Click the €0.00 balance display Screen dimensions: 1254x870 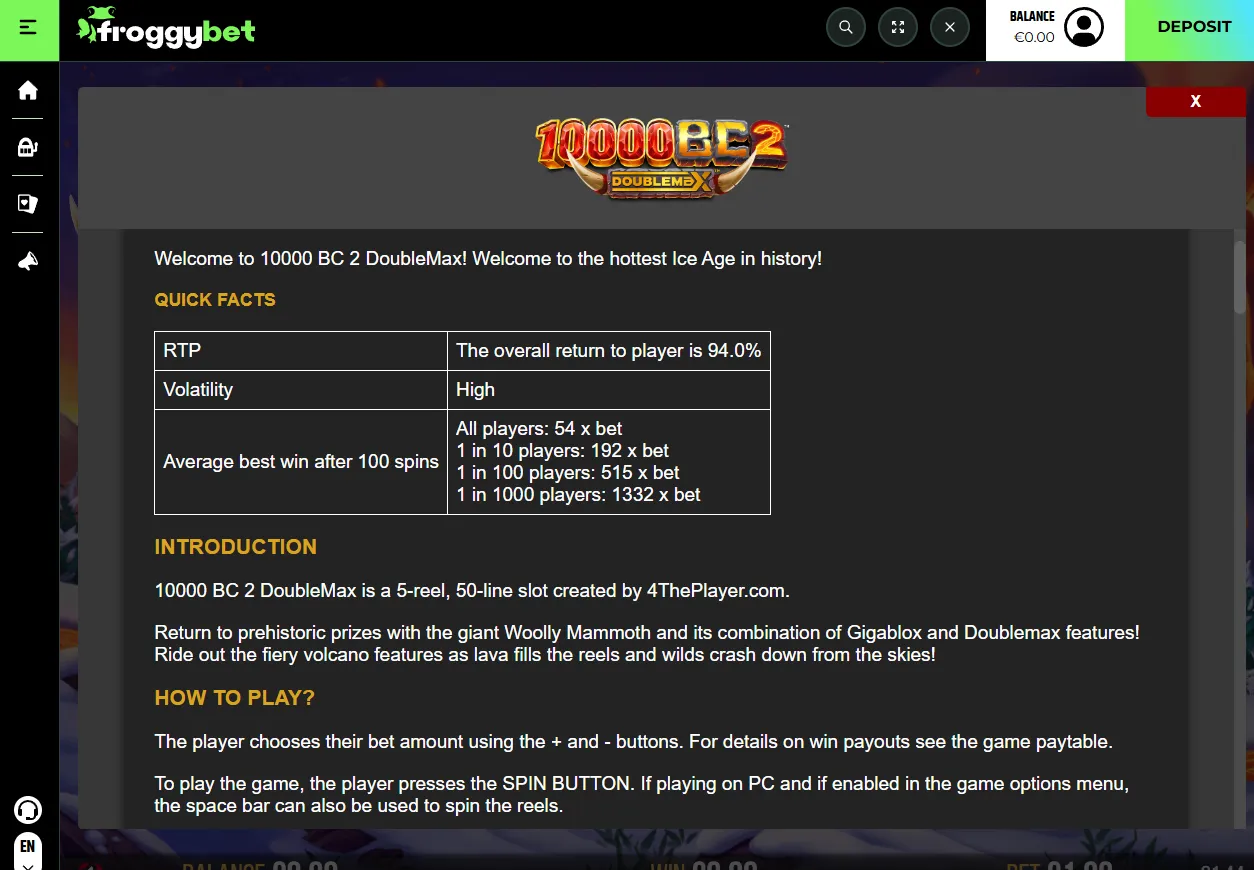(x=1034, y=38)
